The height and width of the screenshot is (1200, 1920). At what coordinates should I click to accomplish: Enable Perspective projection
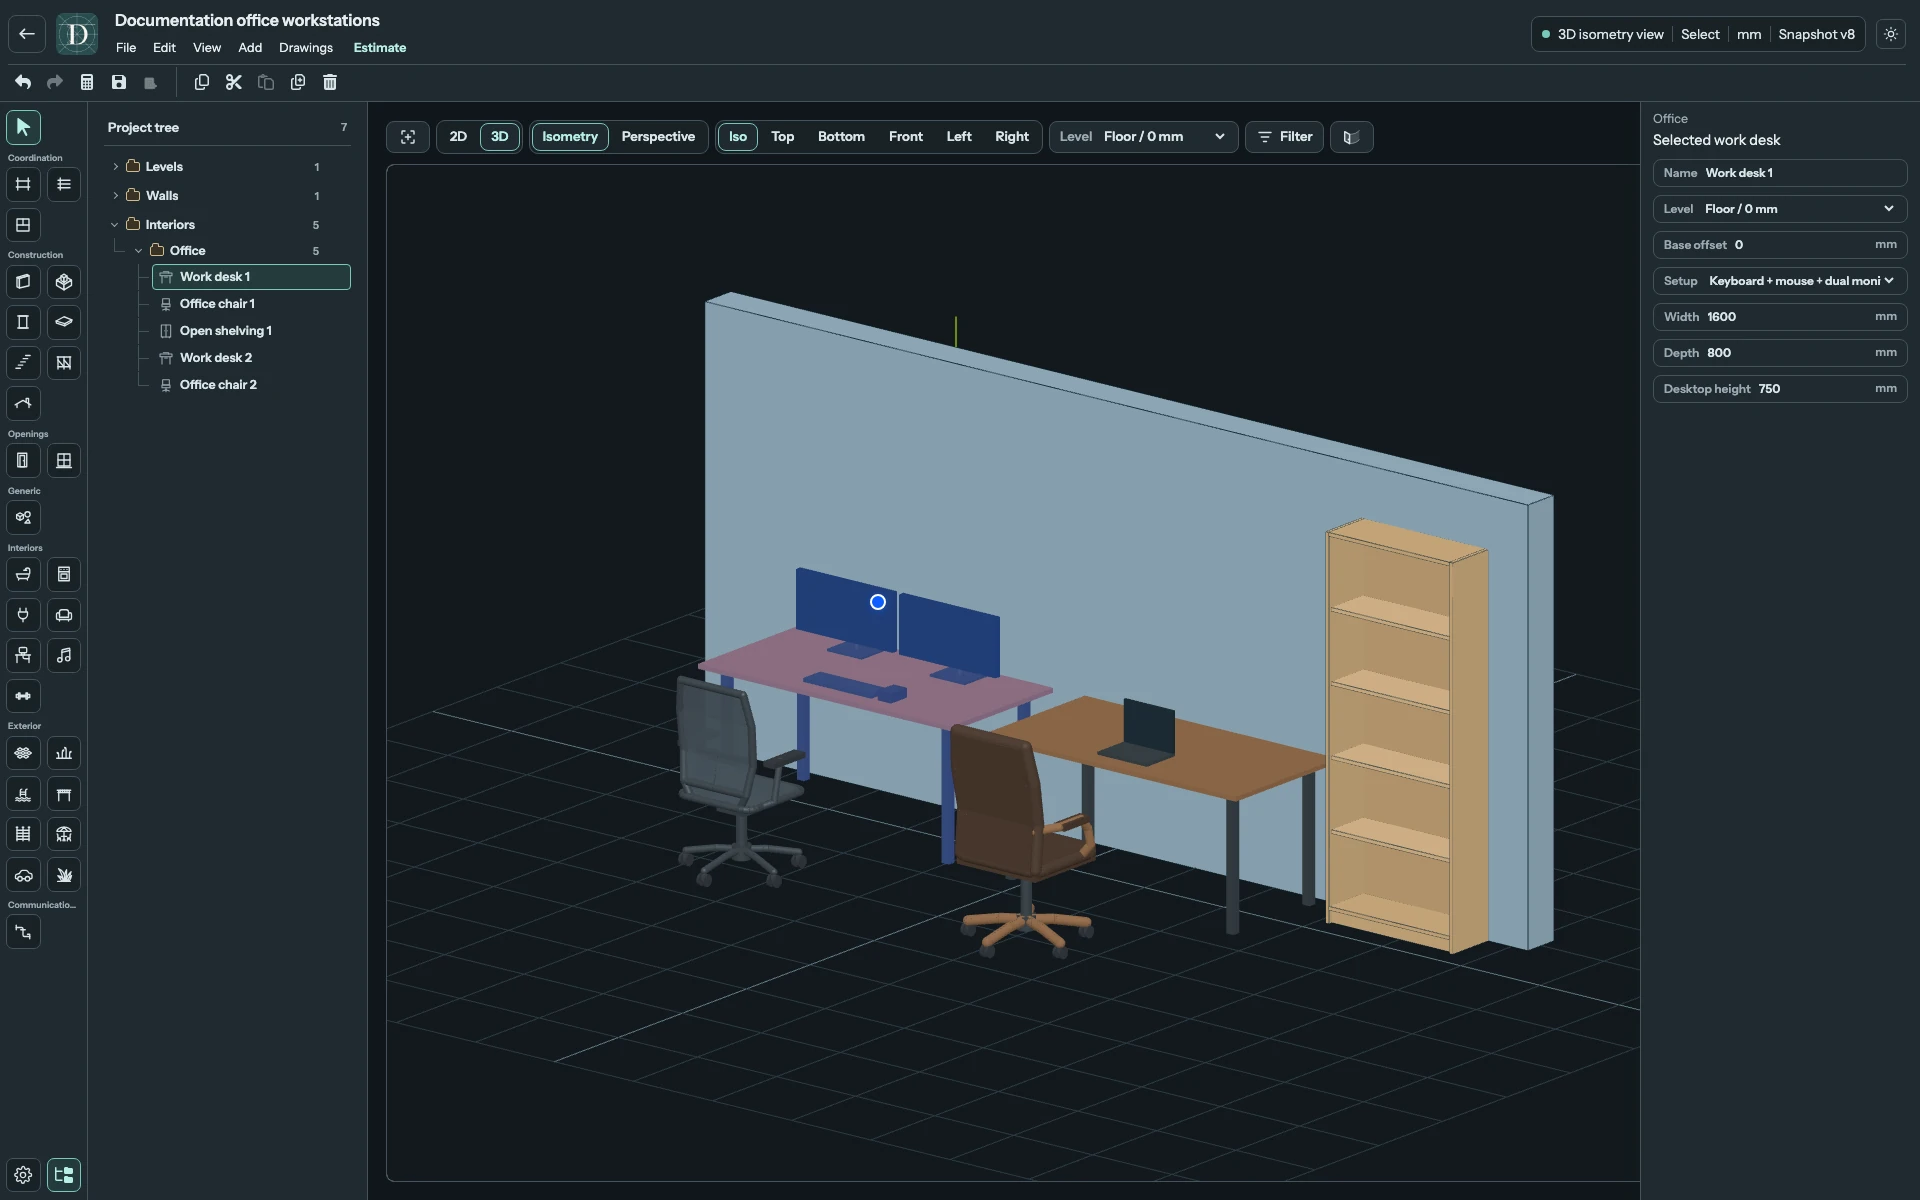coord(658,137)
